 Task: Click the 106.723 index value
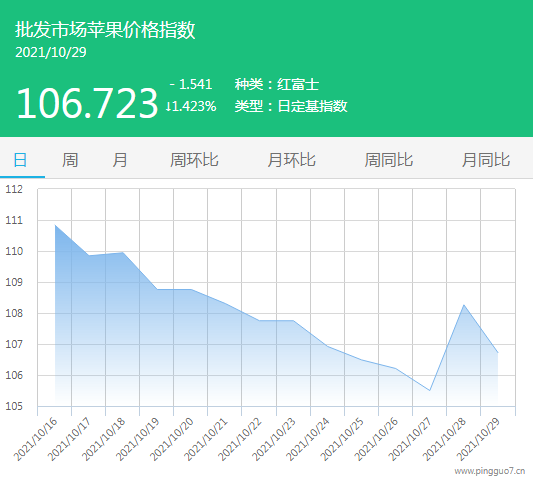pos(87,103)
